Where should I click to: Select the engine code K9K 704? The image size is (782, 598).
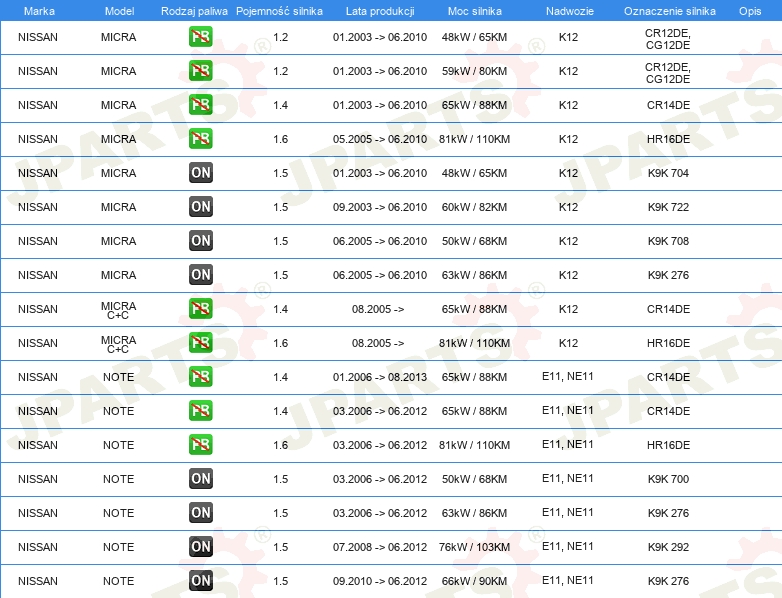[x=668, y=173]
